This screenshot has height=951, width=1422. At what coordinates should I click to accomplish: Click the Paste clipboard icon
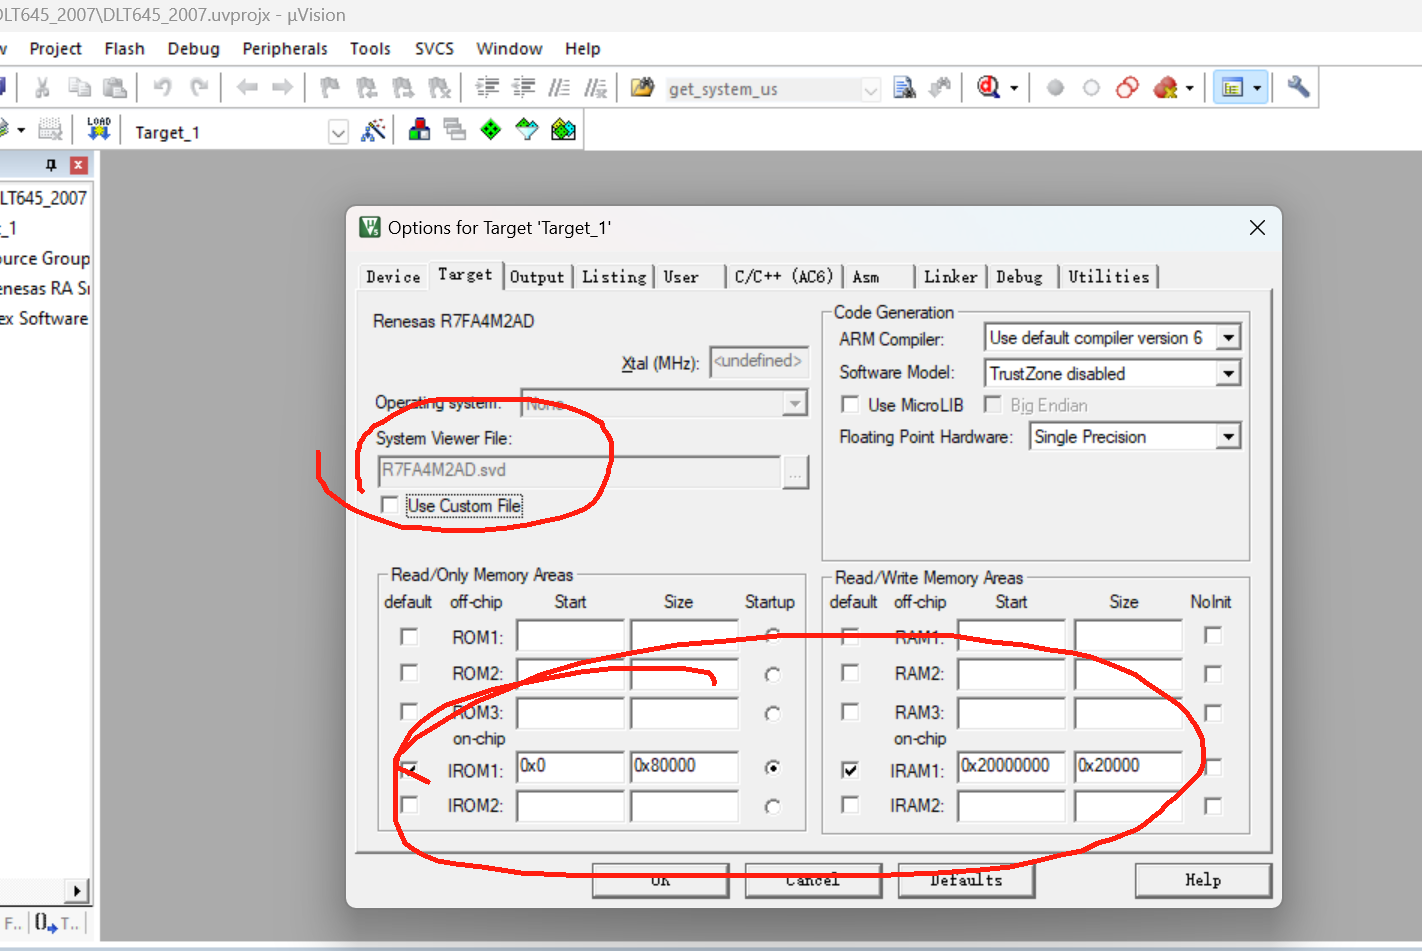pyautogui.click(x=115, y=88)
